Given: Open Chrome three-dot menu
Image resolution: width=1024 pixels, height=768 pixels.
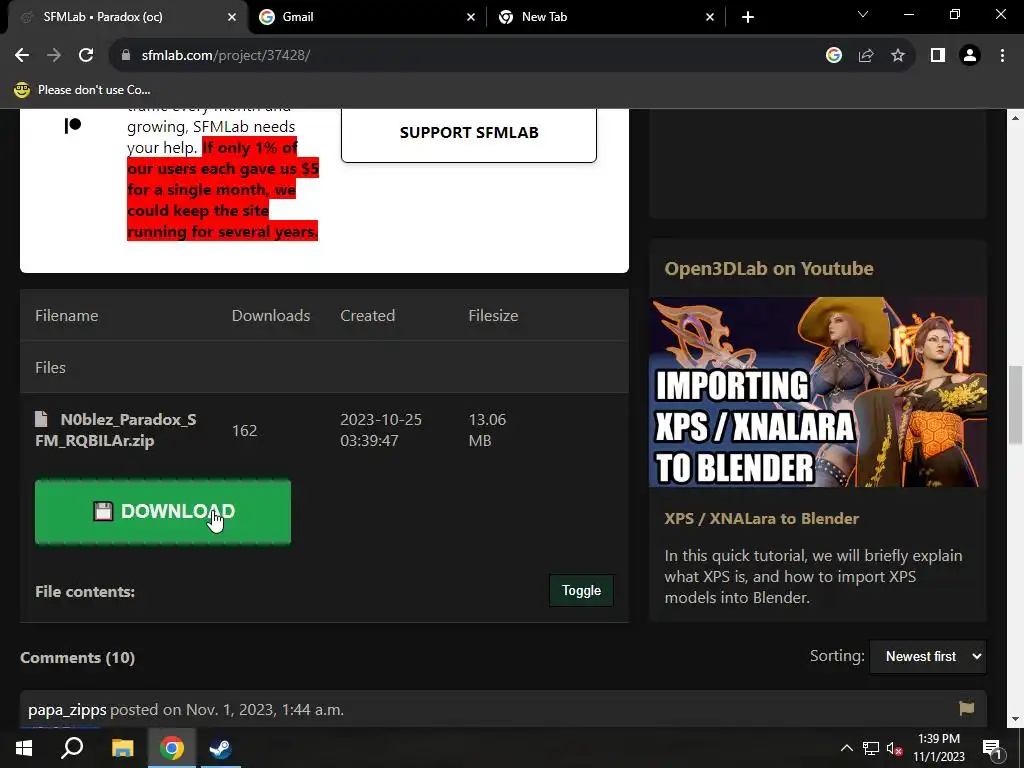Looking at the screenshot, I should point(1002,56).
